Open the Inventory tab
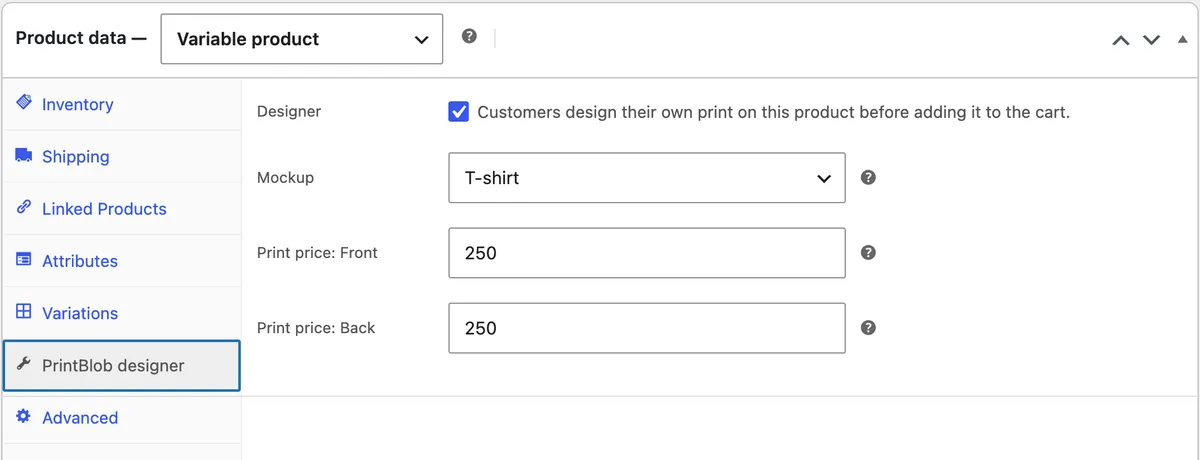 (x=122, y=104)
